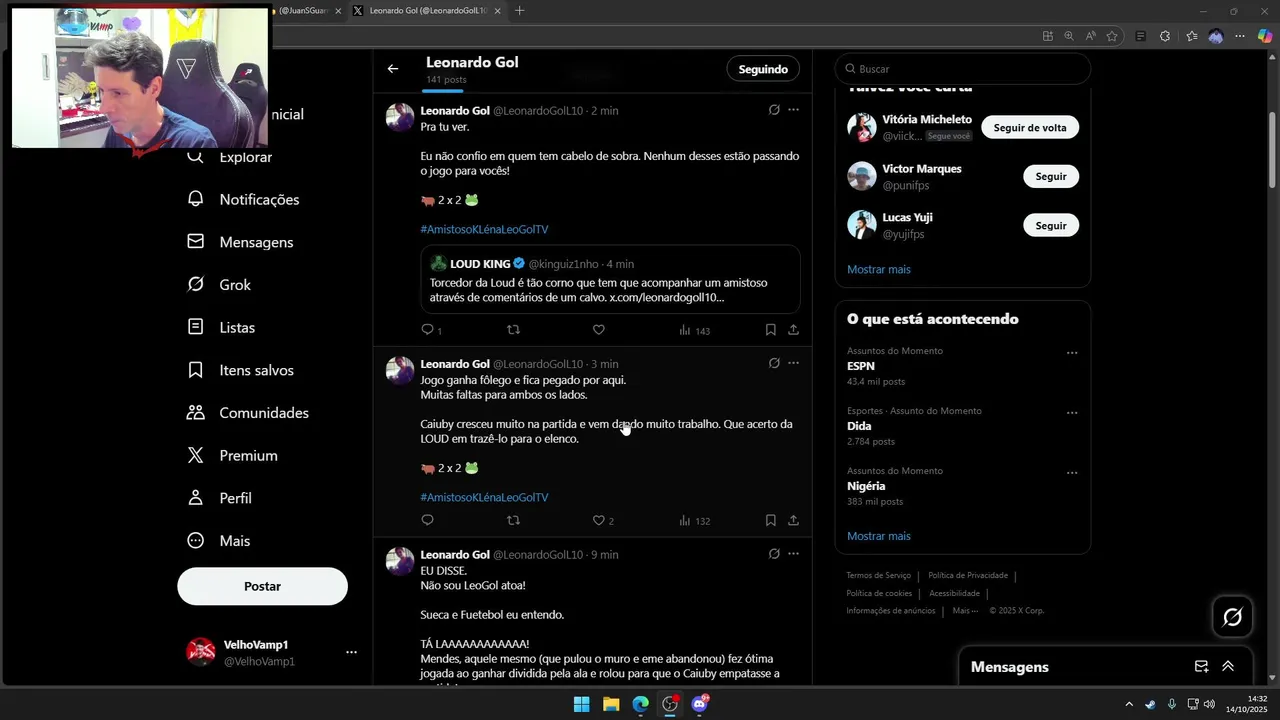Viewport: 1280px width, 720px height.
Task: Open options for Dida trend
Action: pyautogui.click(x=1072, y=413)
